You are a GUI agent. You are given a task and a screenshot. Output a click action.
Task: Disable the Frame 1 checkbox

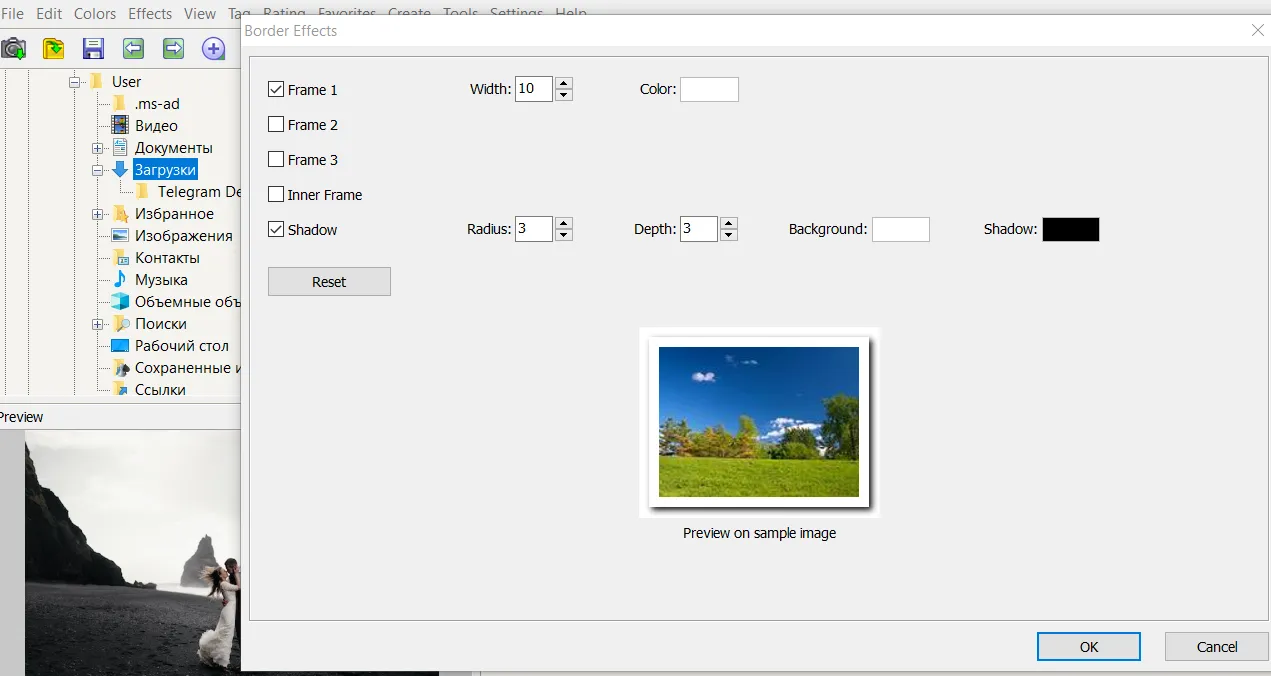click(277, 90)
